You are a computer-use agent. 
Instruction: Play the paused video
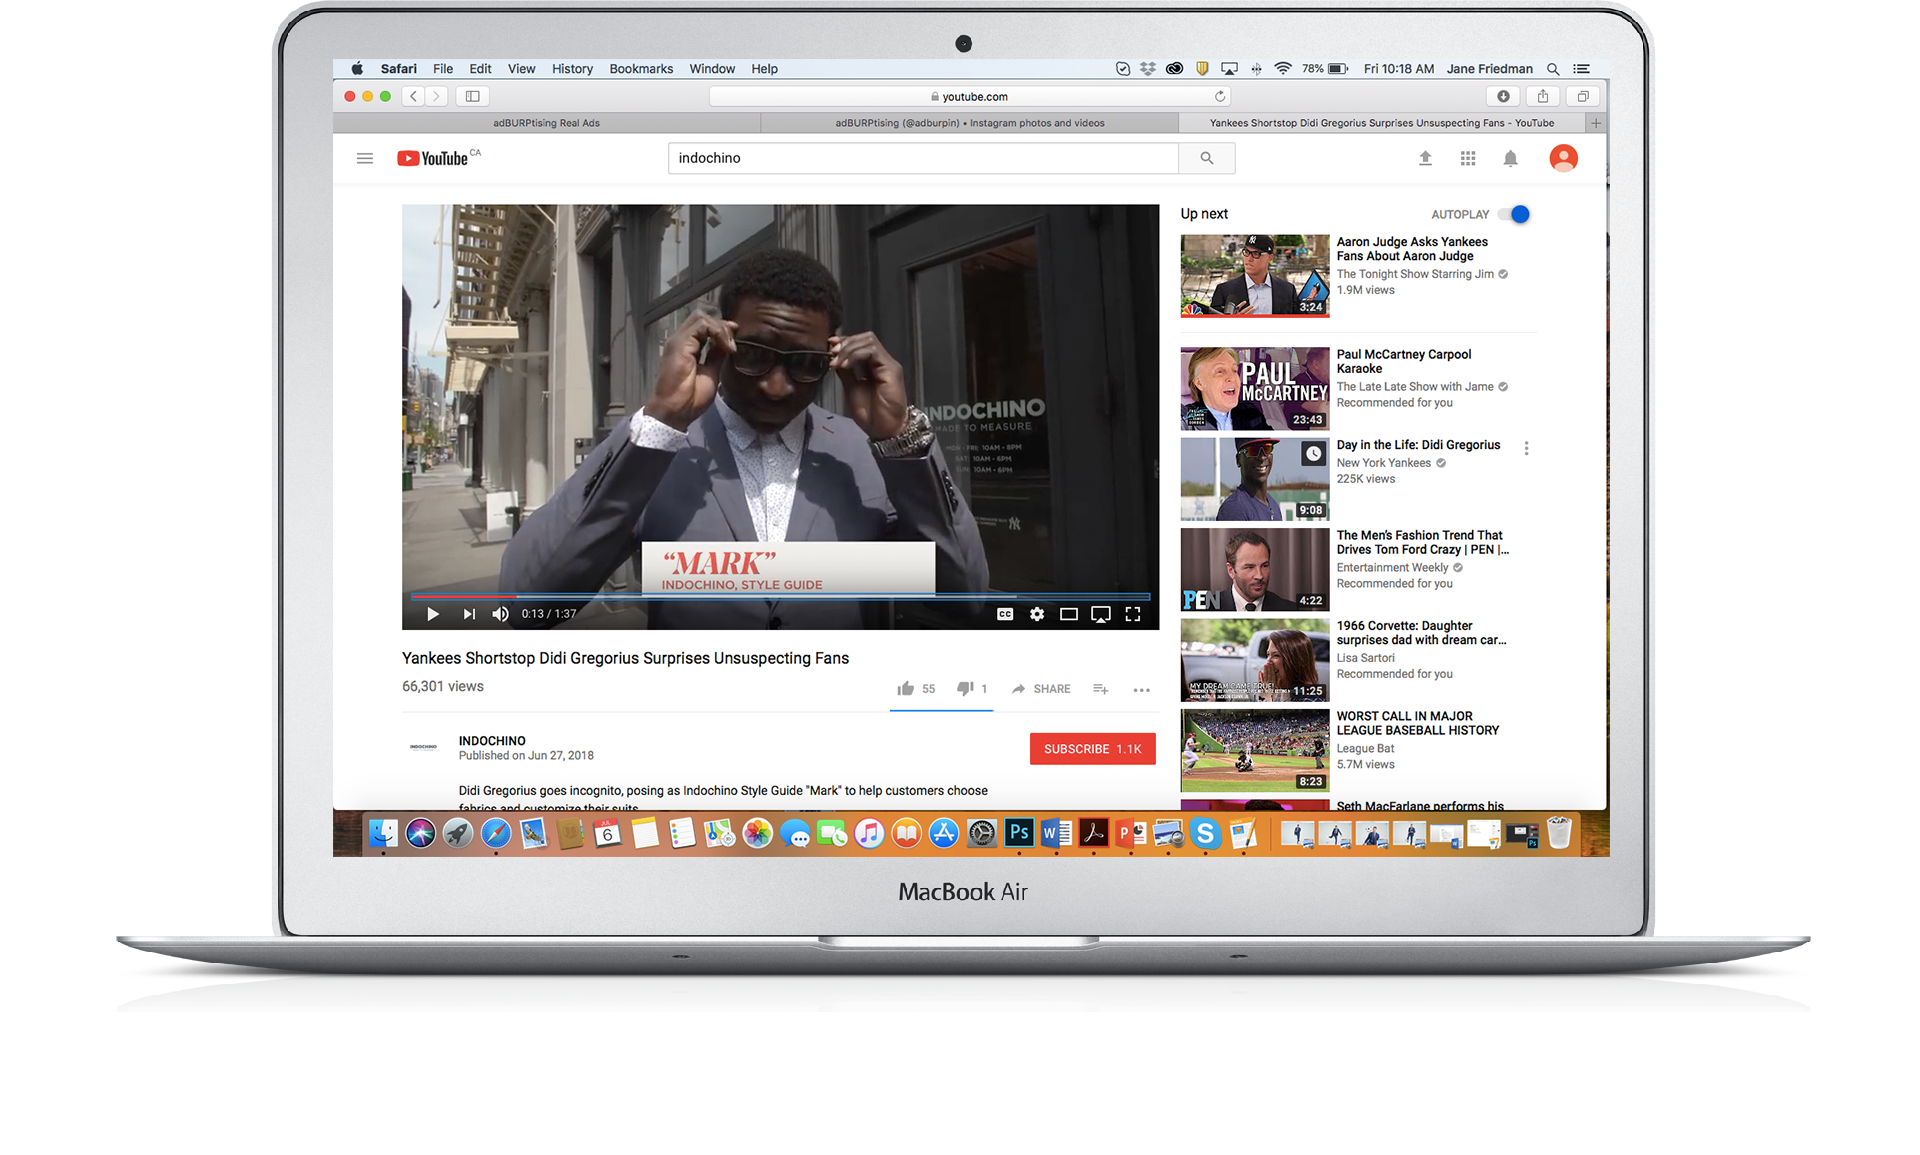coord(432,614)
